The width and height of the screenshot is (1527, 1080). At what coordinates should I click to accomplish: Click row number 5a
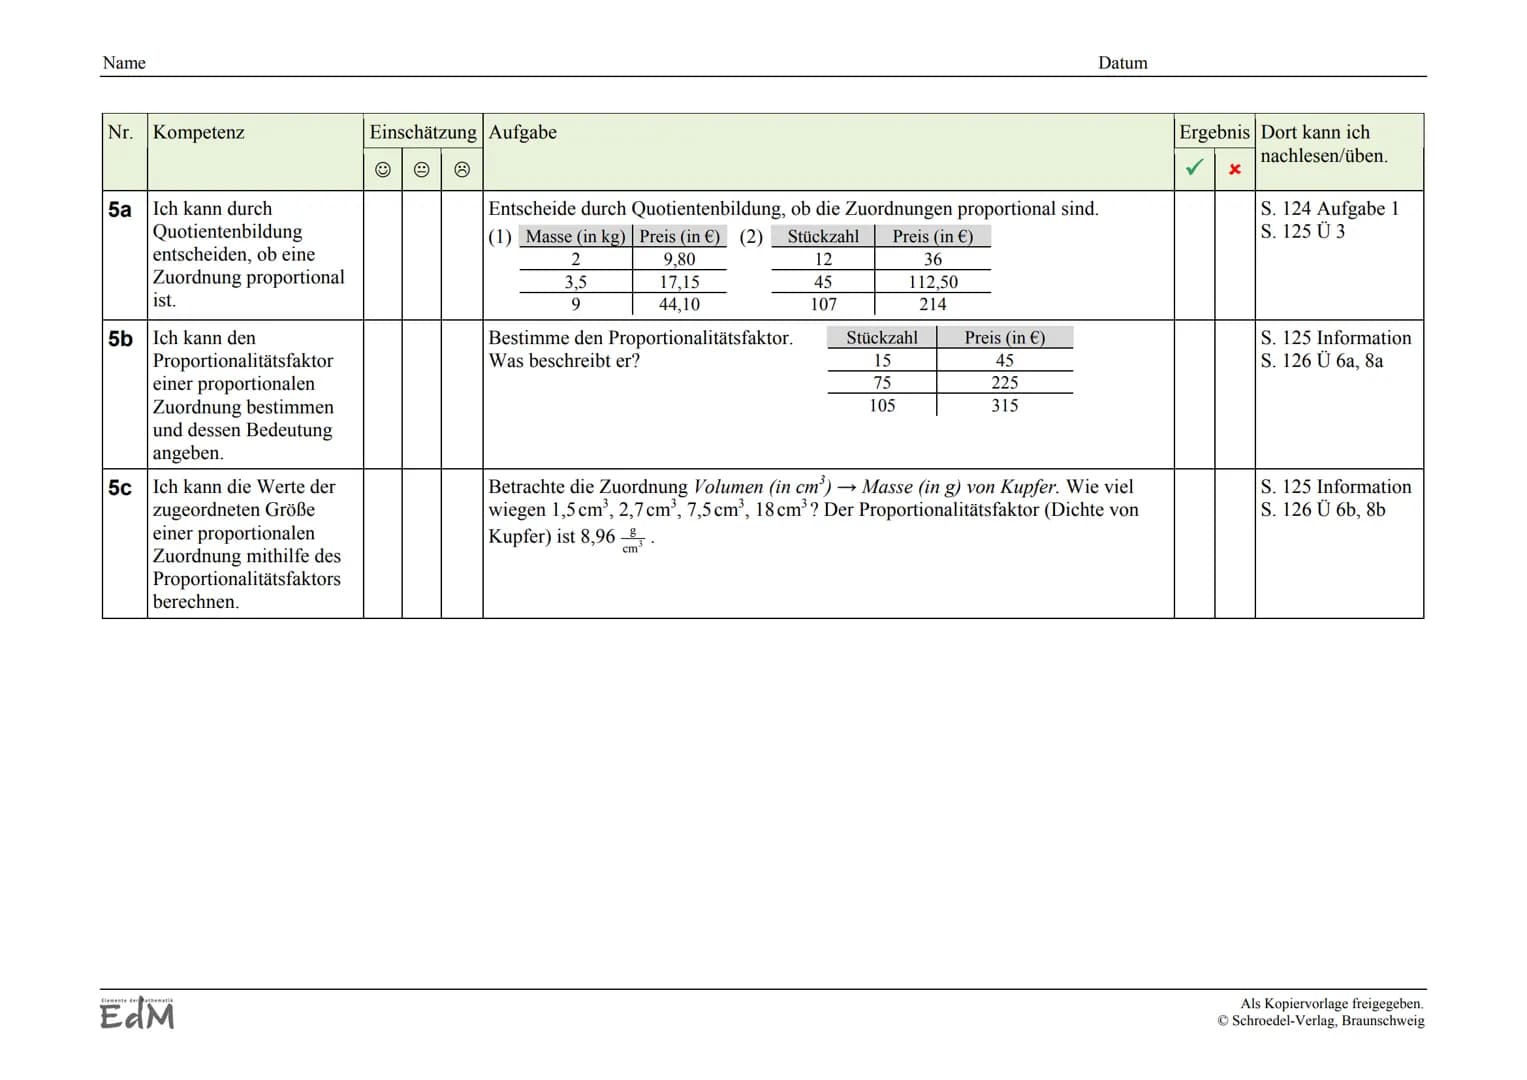click(120, 209)
